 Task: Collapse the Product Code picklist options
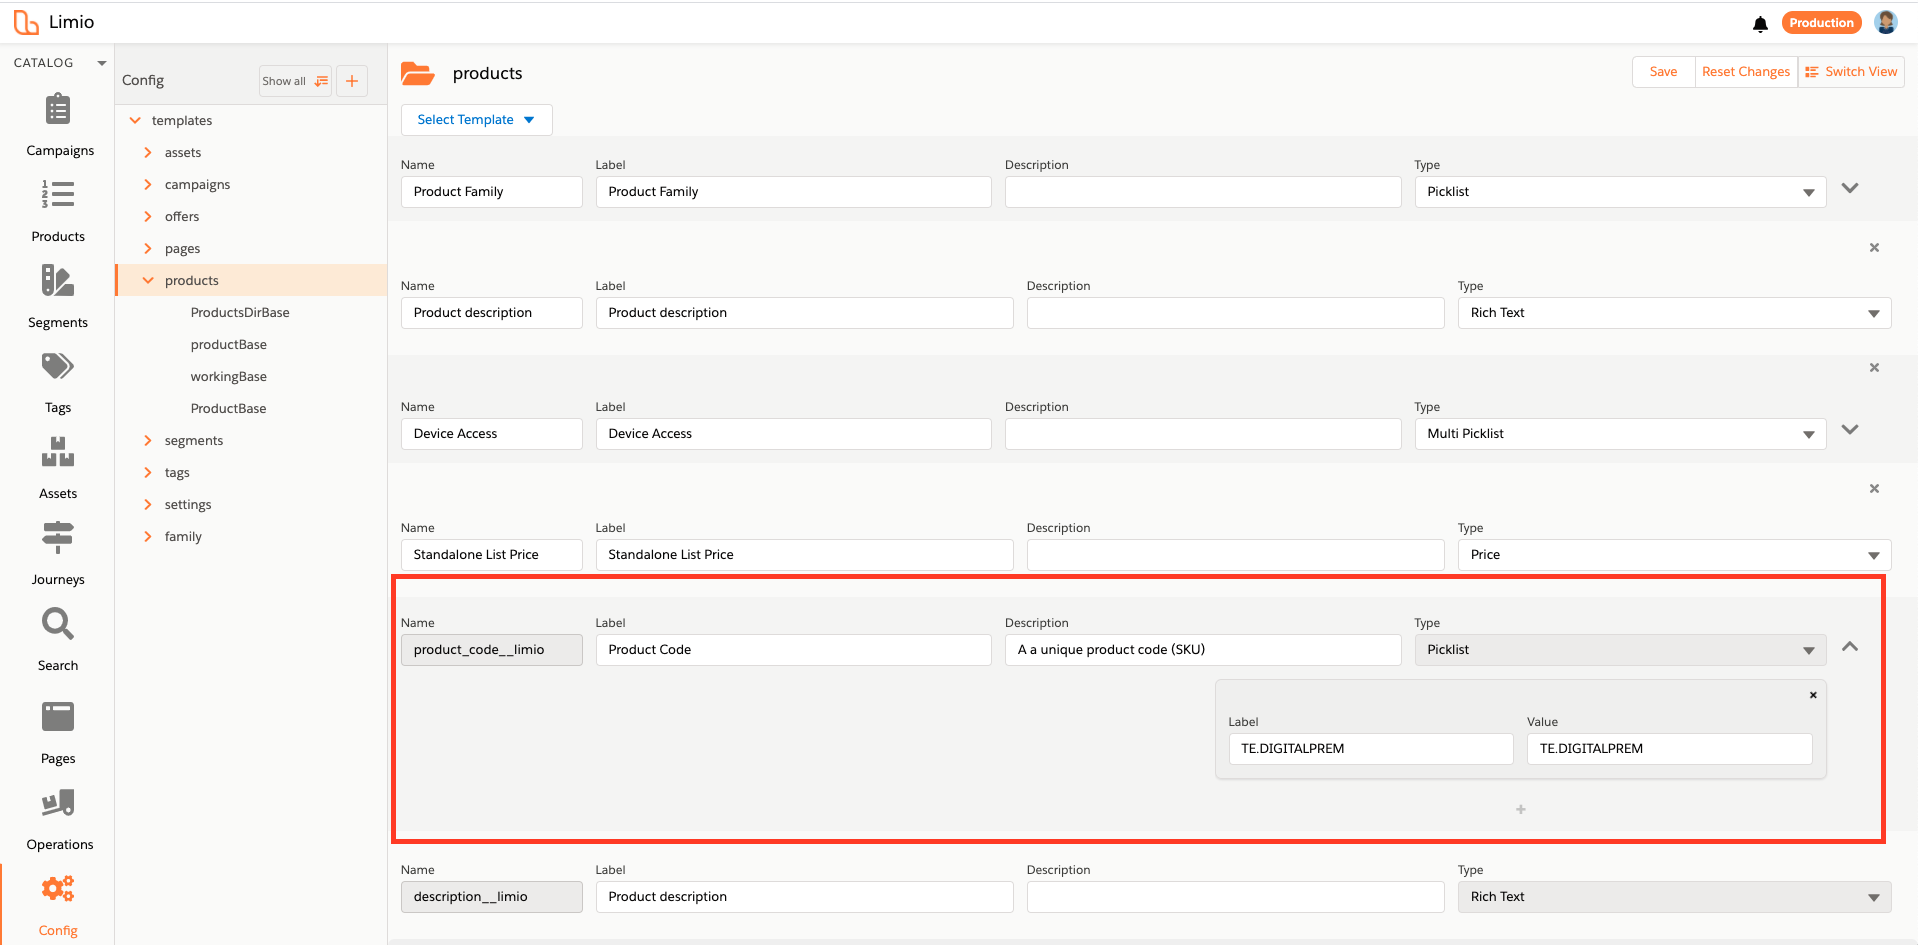point(1850,647)
